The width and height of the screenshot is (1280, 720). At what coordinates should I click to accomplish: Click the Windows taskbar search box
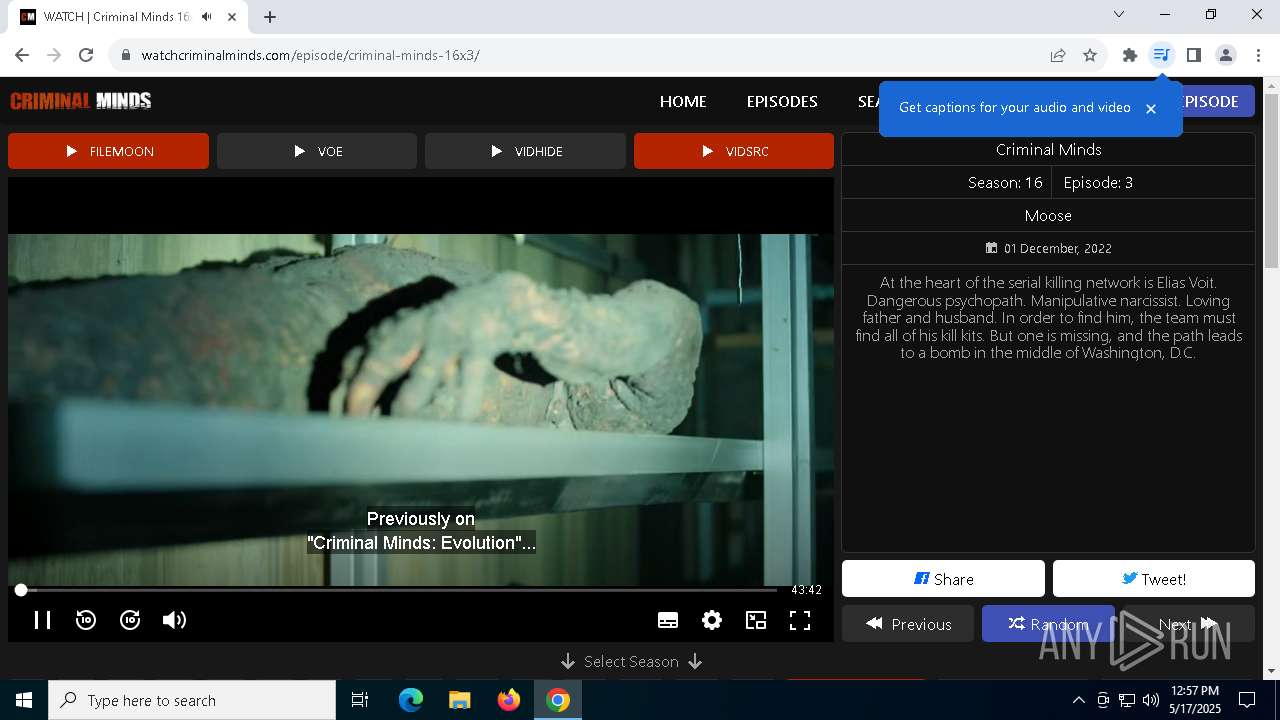coord(192,700)
